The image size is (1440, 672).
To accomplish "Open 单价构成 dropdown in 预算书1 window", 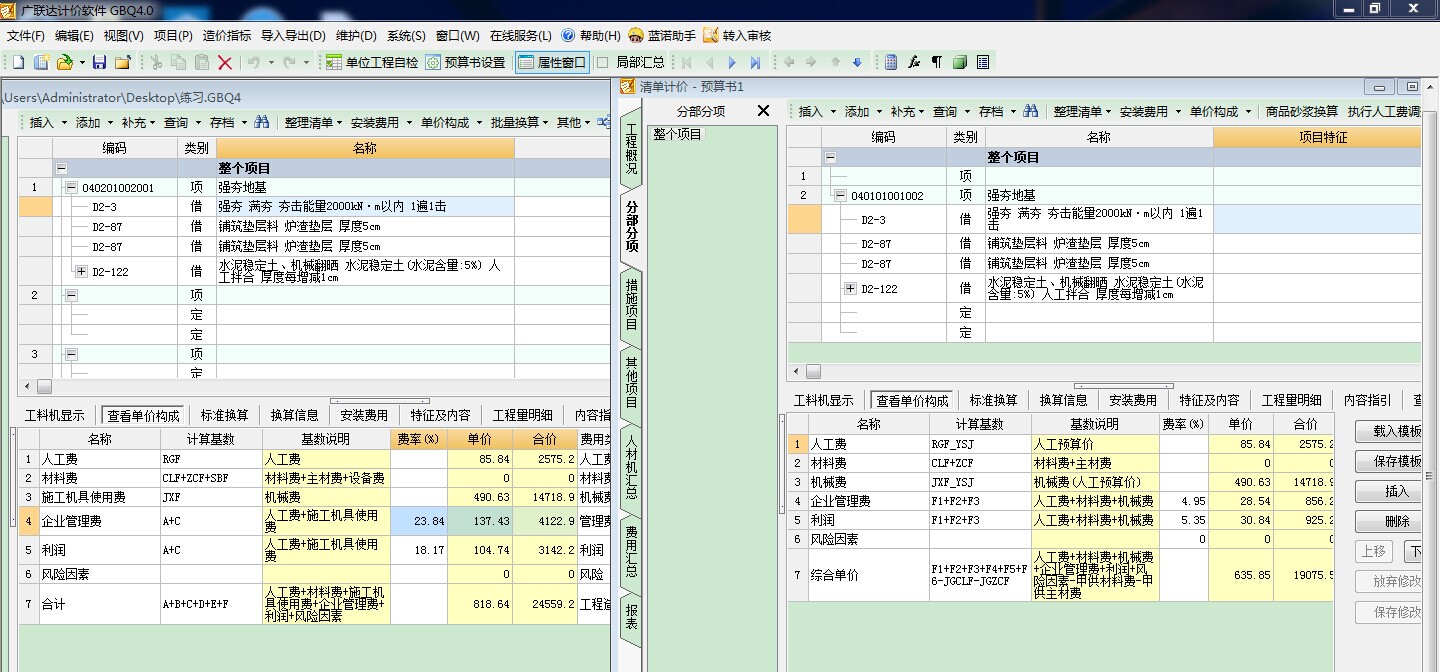I will pos(1219,111).
